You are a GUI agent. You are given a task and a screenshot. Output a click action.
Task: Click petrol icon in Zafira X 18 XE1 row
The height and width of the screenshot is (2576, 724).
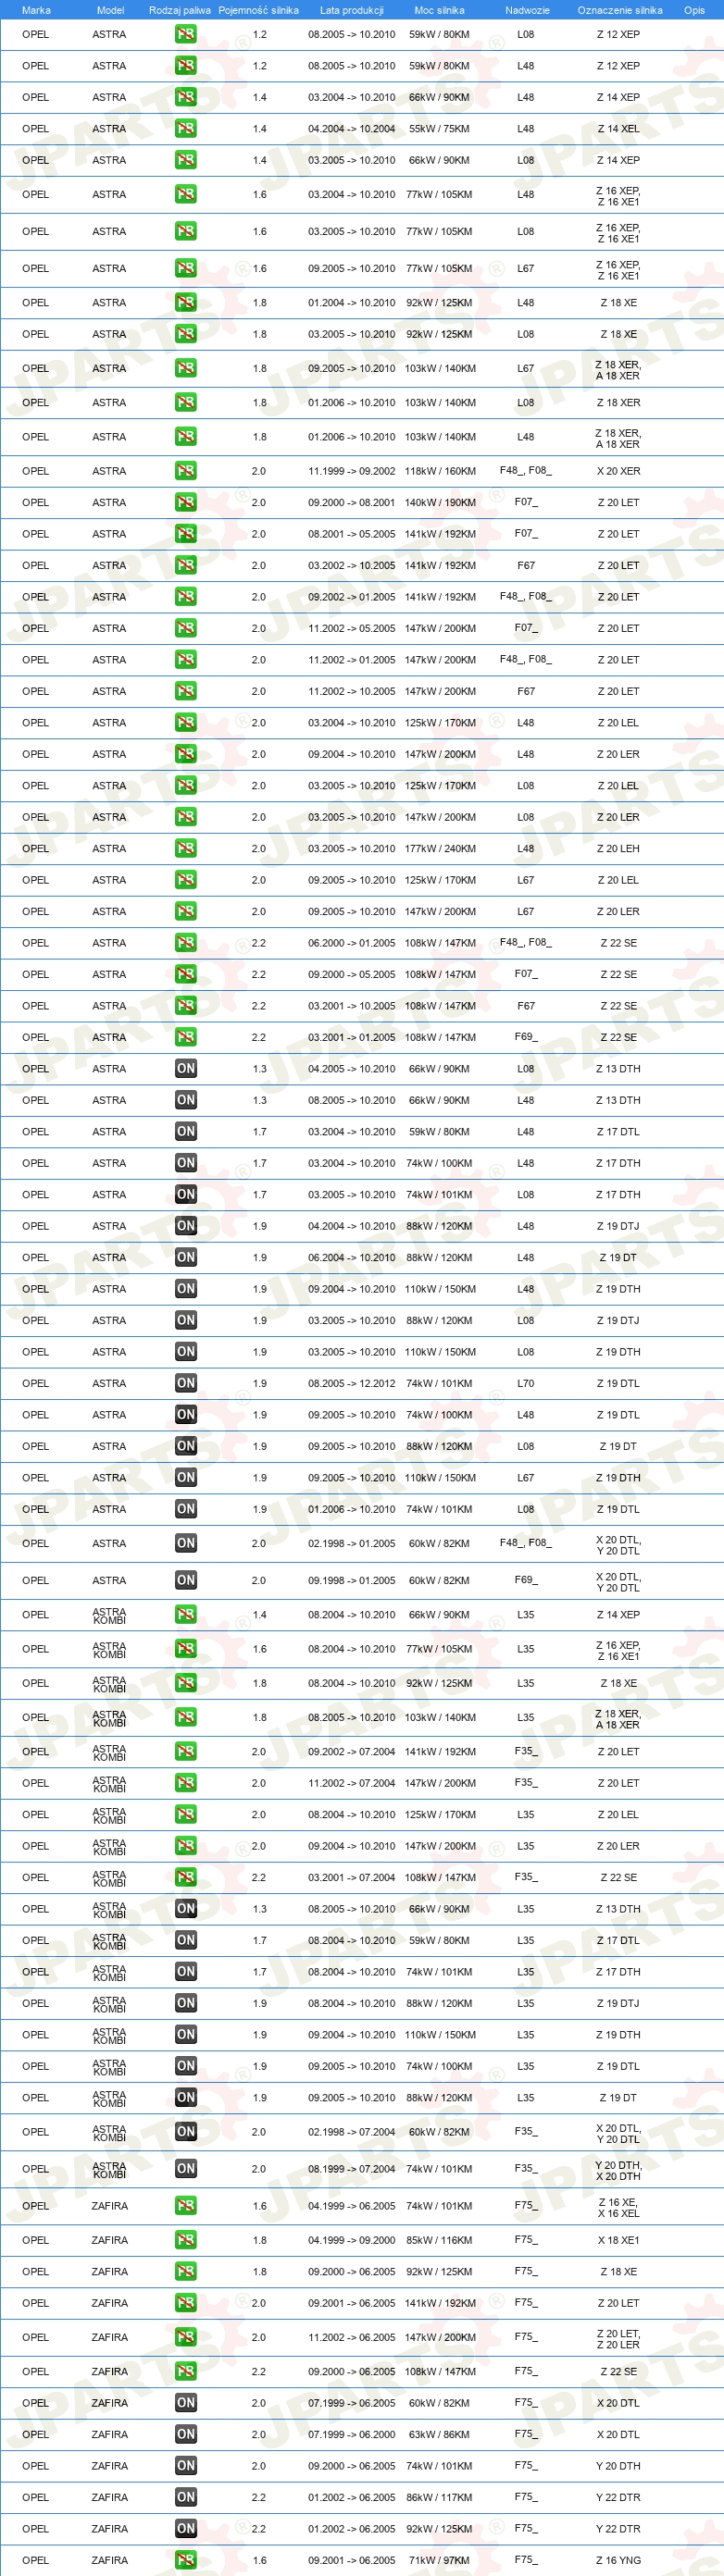(186, 2240)
